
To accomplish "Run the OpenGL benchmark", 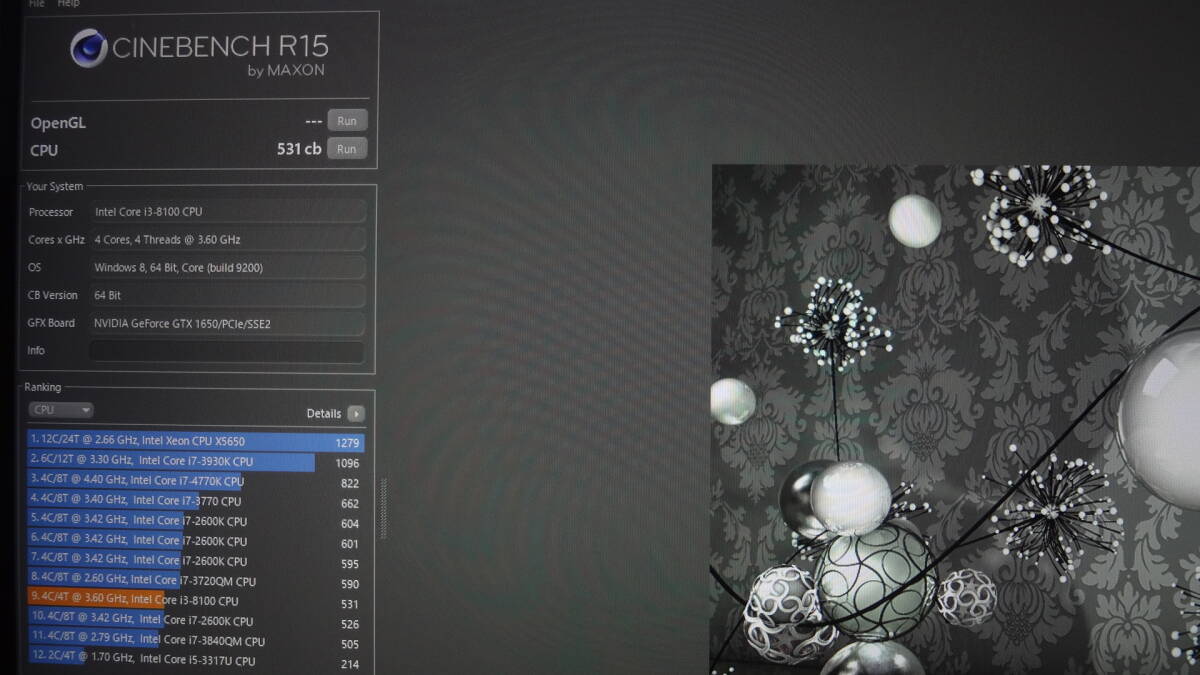I will click(x=347, y=121).
